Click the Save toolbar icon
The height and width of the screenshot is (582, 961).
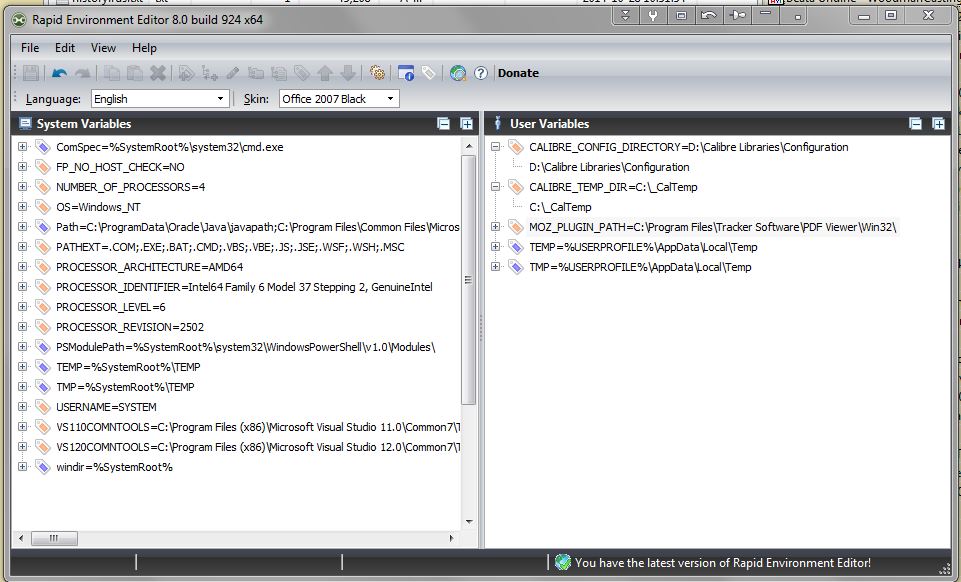(31, 73)
